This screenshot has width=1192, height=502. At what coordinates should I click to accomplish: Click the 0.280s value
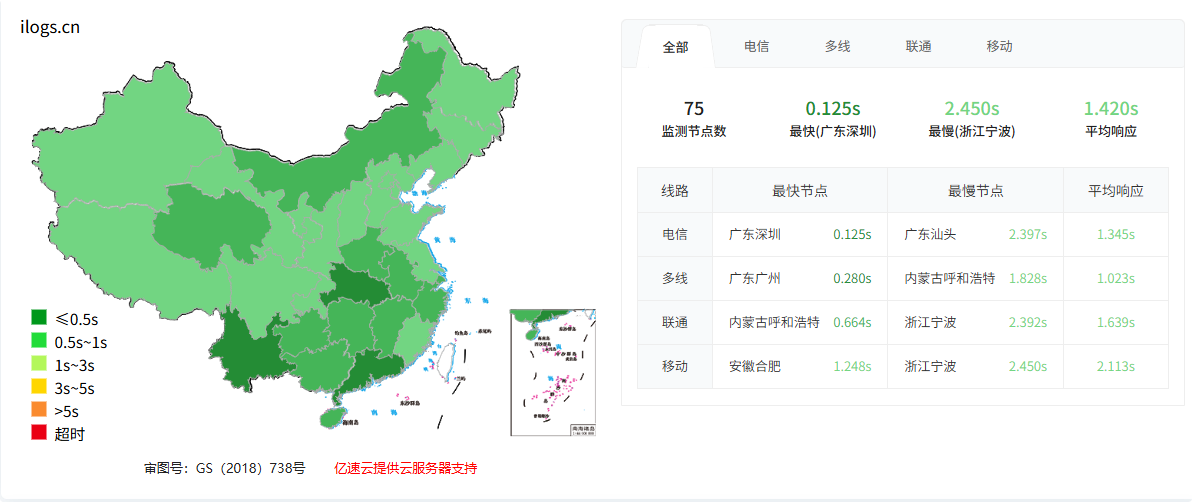point(852,278)
